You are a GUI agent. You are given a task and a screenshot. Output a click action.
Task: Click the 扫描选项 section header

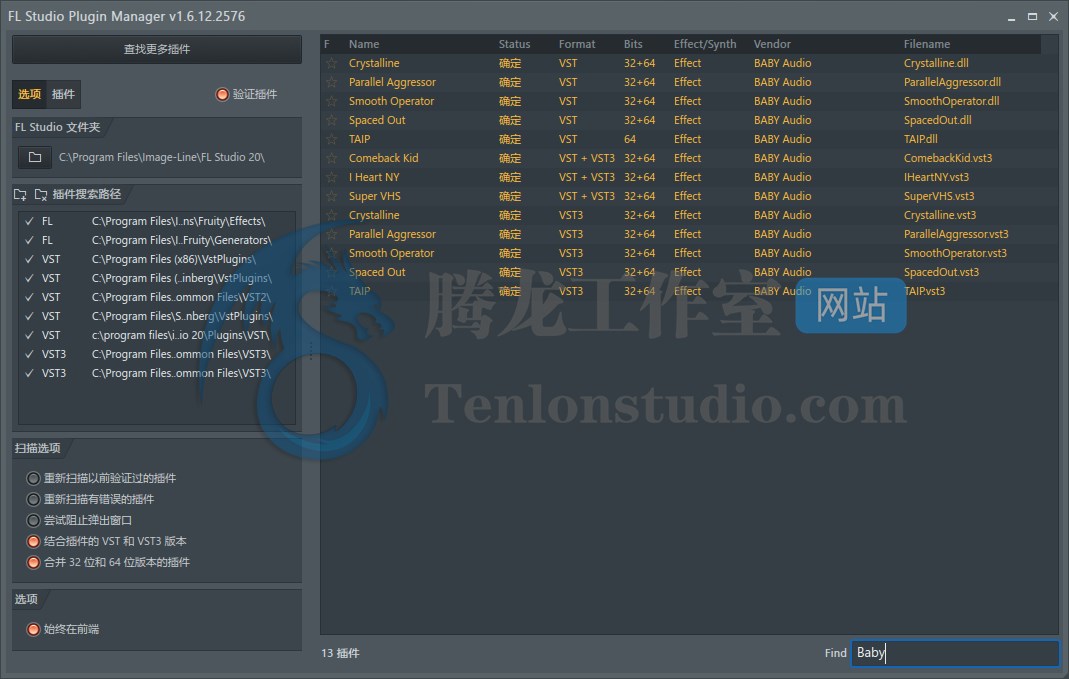(x=37, y=449)
